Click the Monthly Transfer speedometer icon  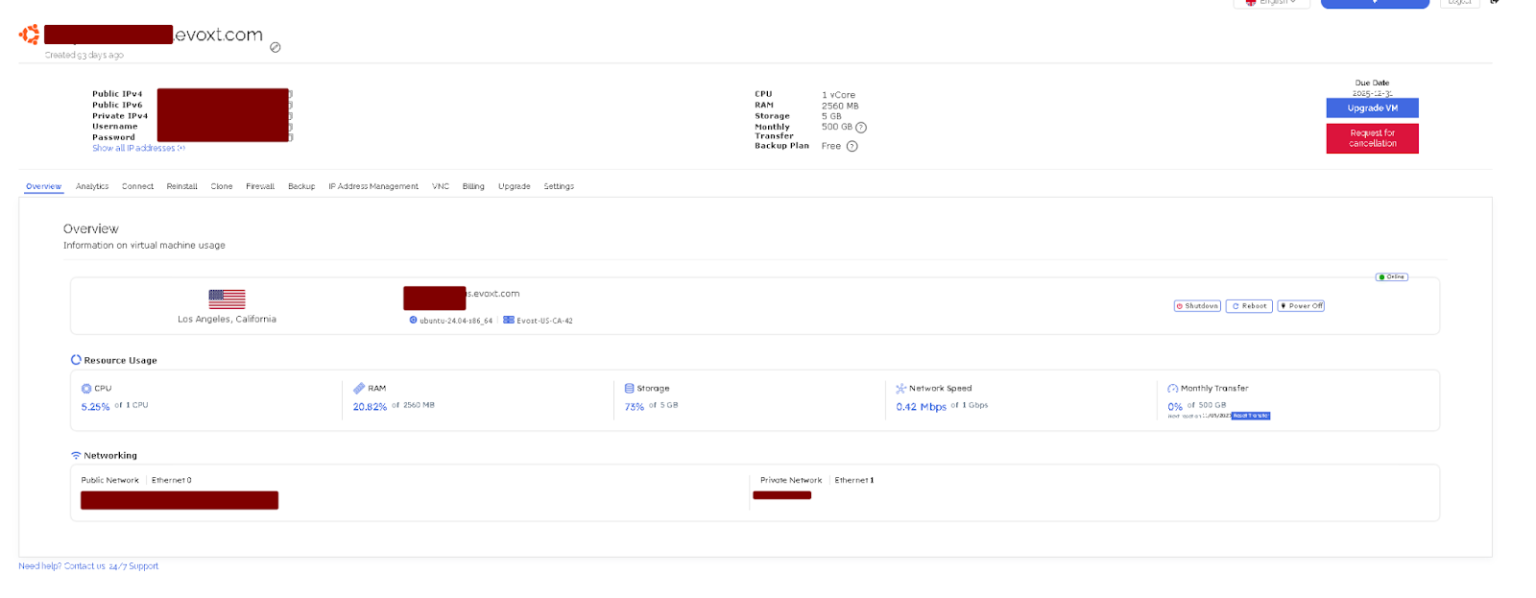[x=1173, y=388]
